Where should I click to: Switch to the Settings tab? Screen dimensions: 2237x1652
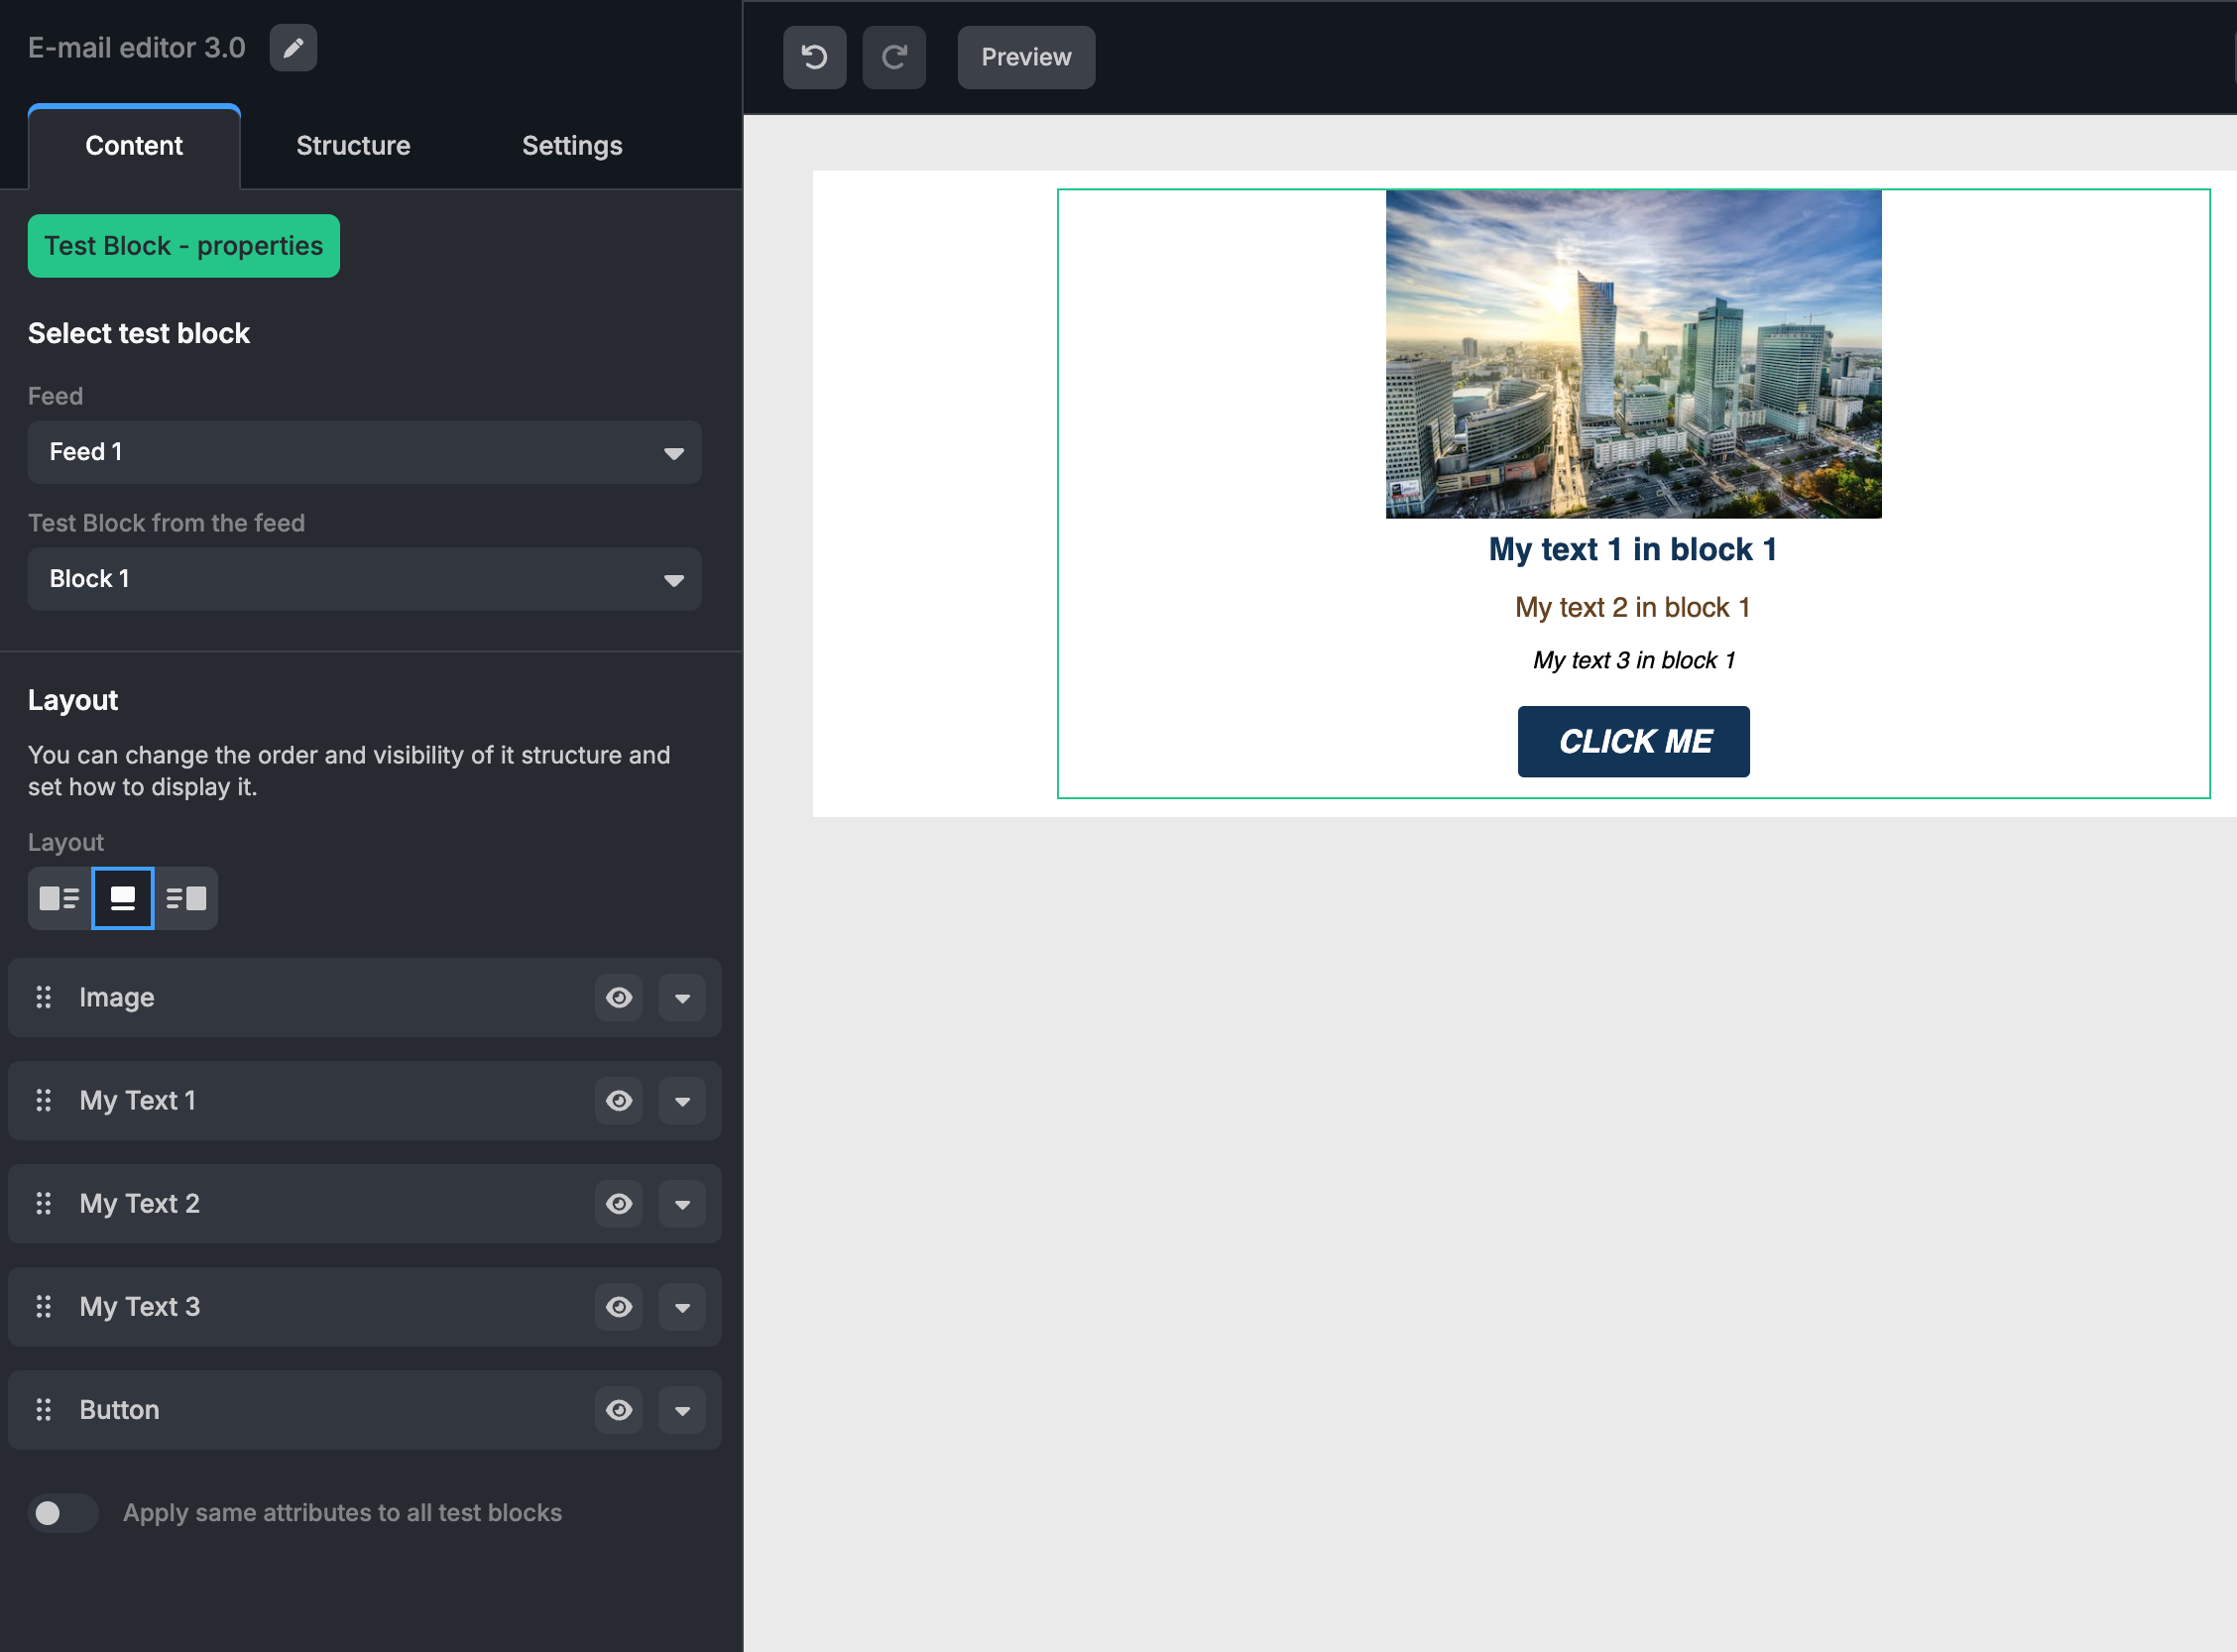click(573, 146)
